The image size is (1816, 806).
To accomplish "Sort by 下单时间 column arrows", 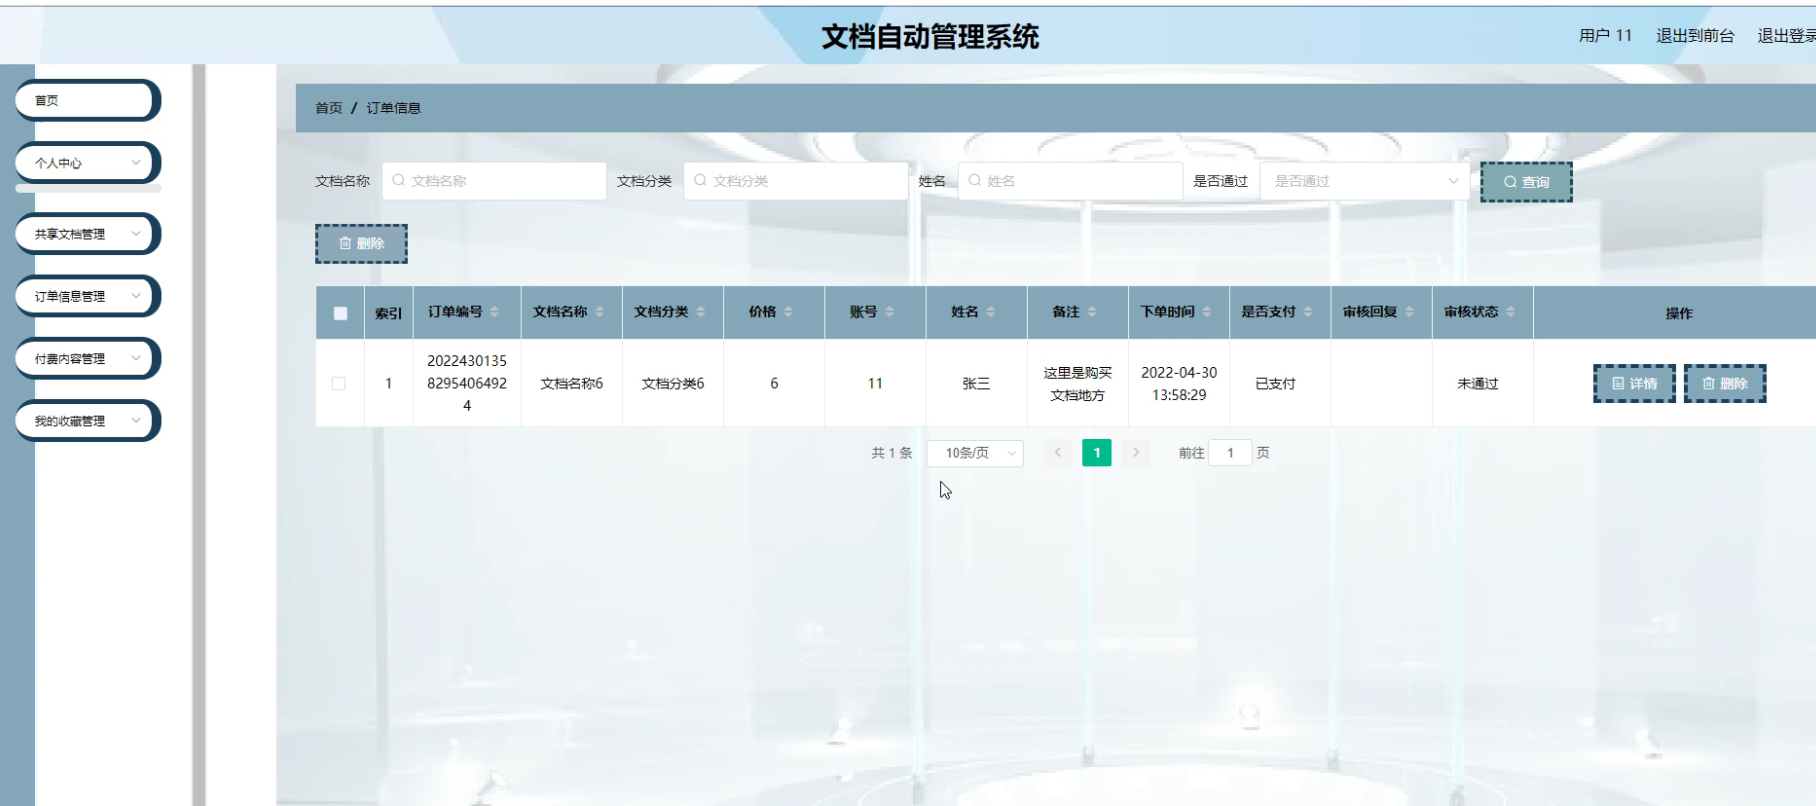I will tap(1207, 312).
